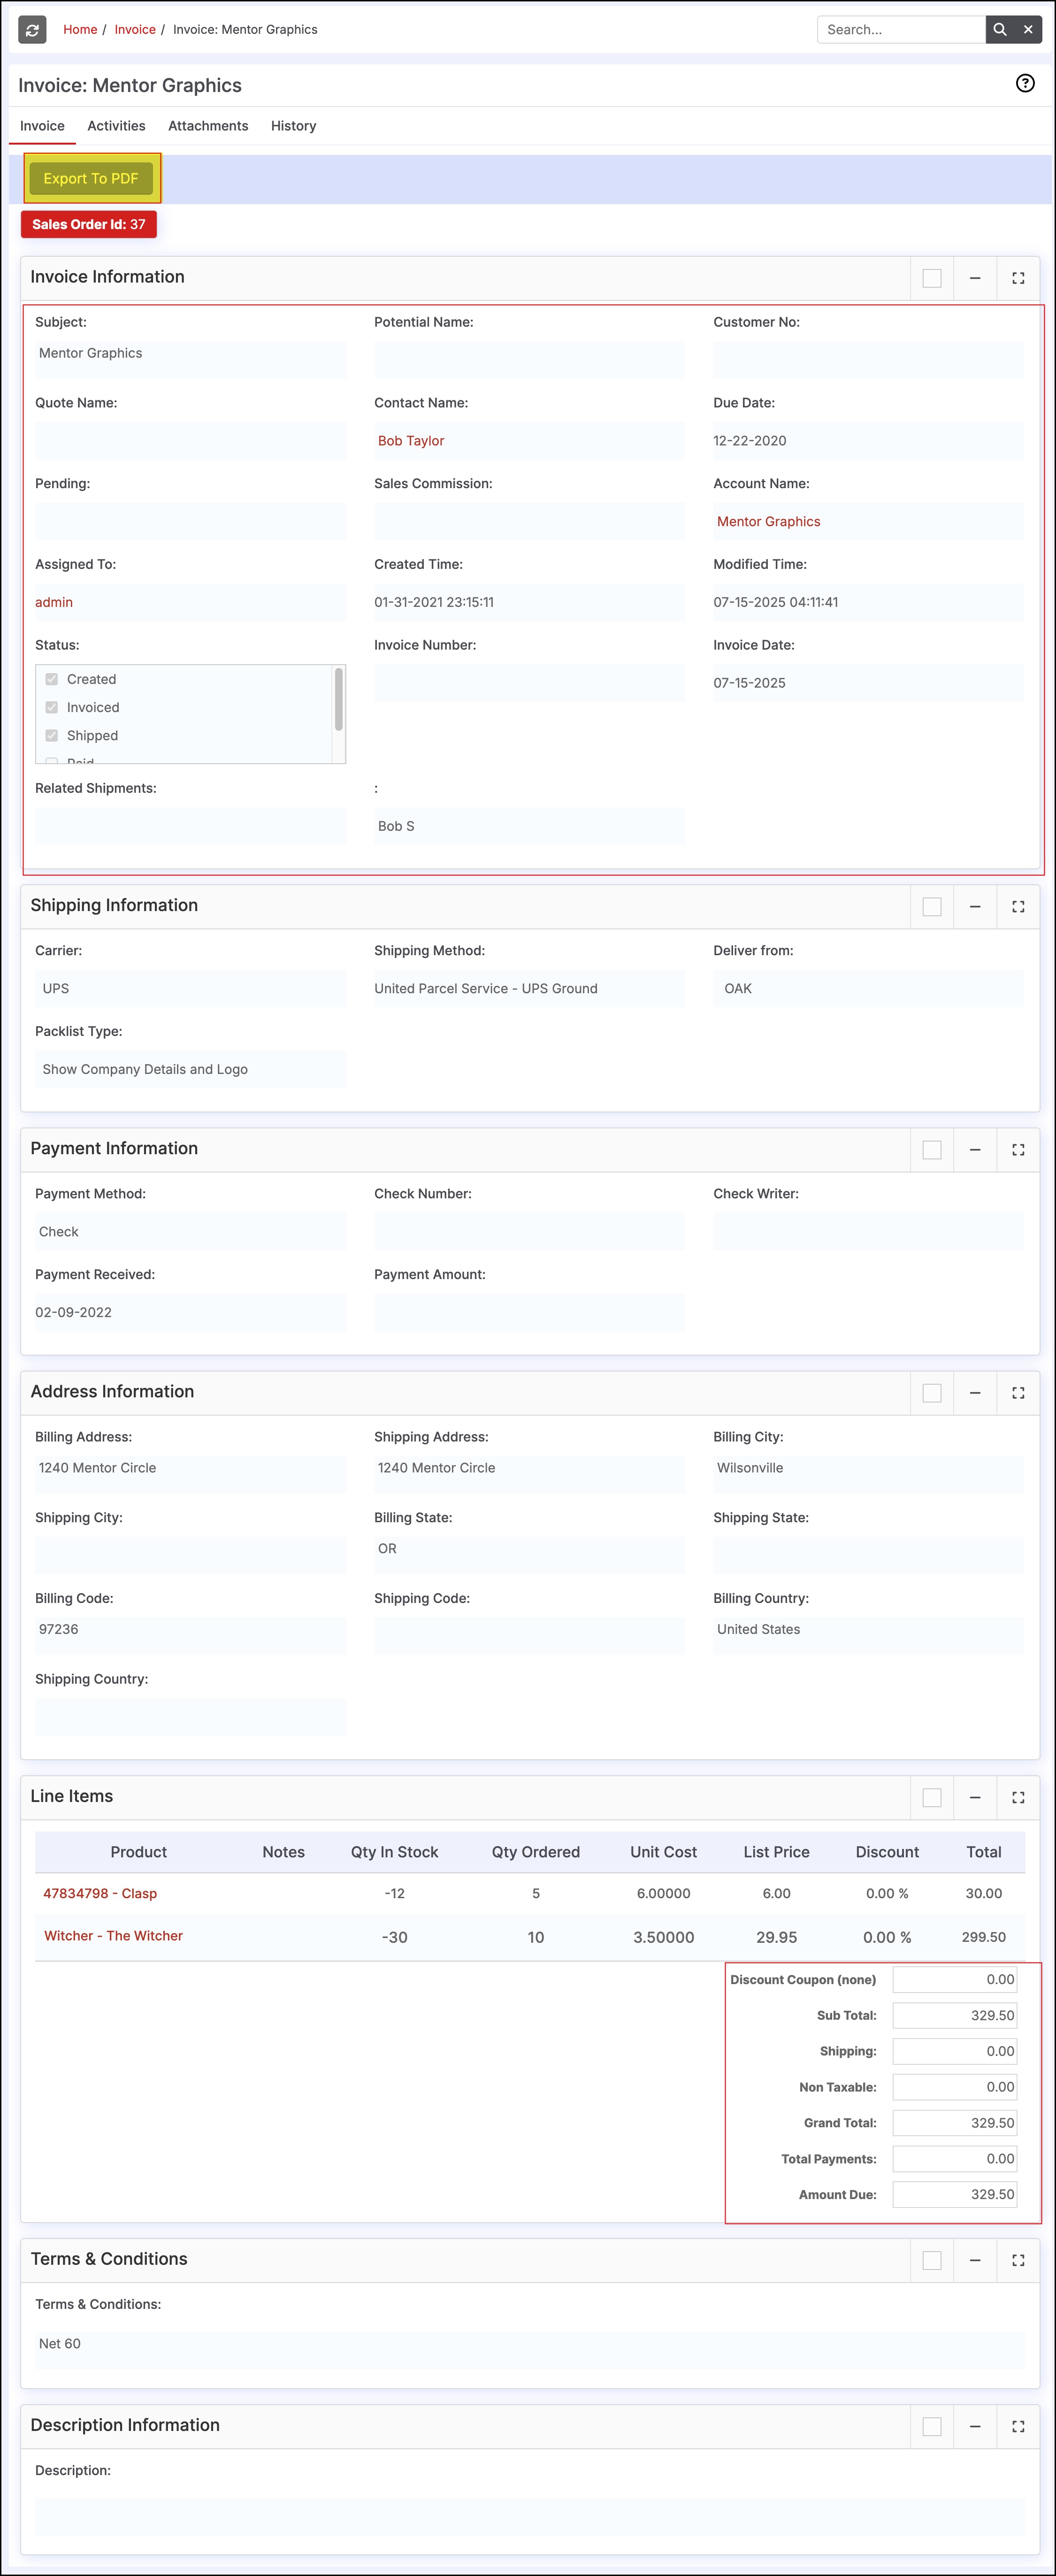Collapse the Line Items panel
Viewport: 1056px width, 2576px height.
(975, 1798)
